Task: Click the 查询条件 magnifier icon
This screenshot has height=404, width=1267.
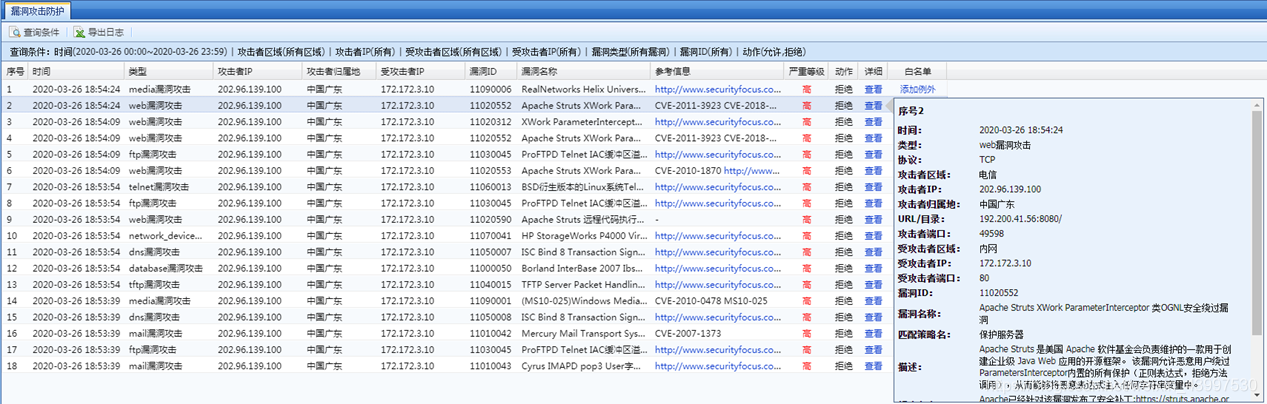Action: (14, 32)
